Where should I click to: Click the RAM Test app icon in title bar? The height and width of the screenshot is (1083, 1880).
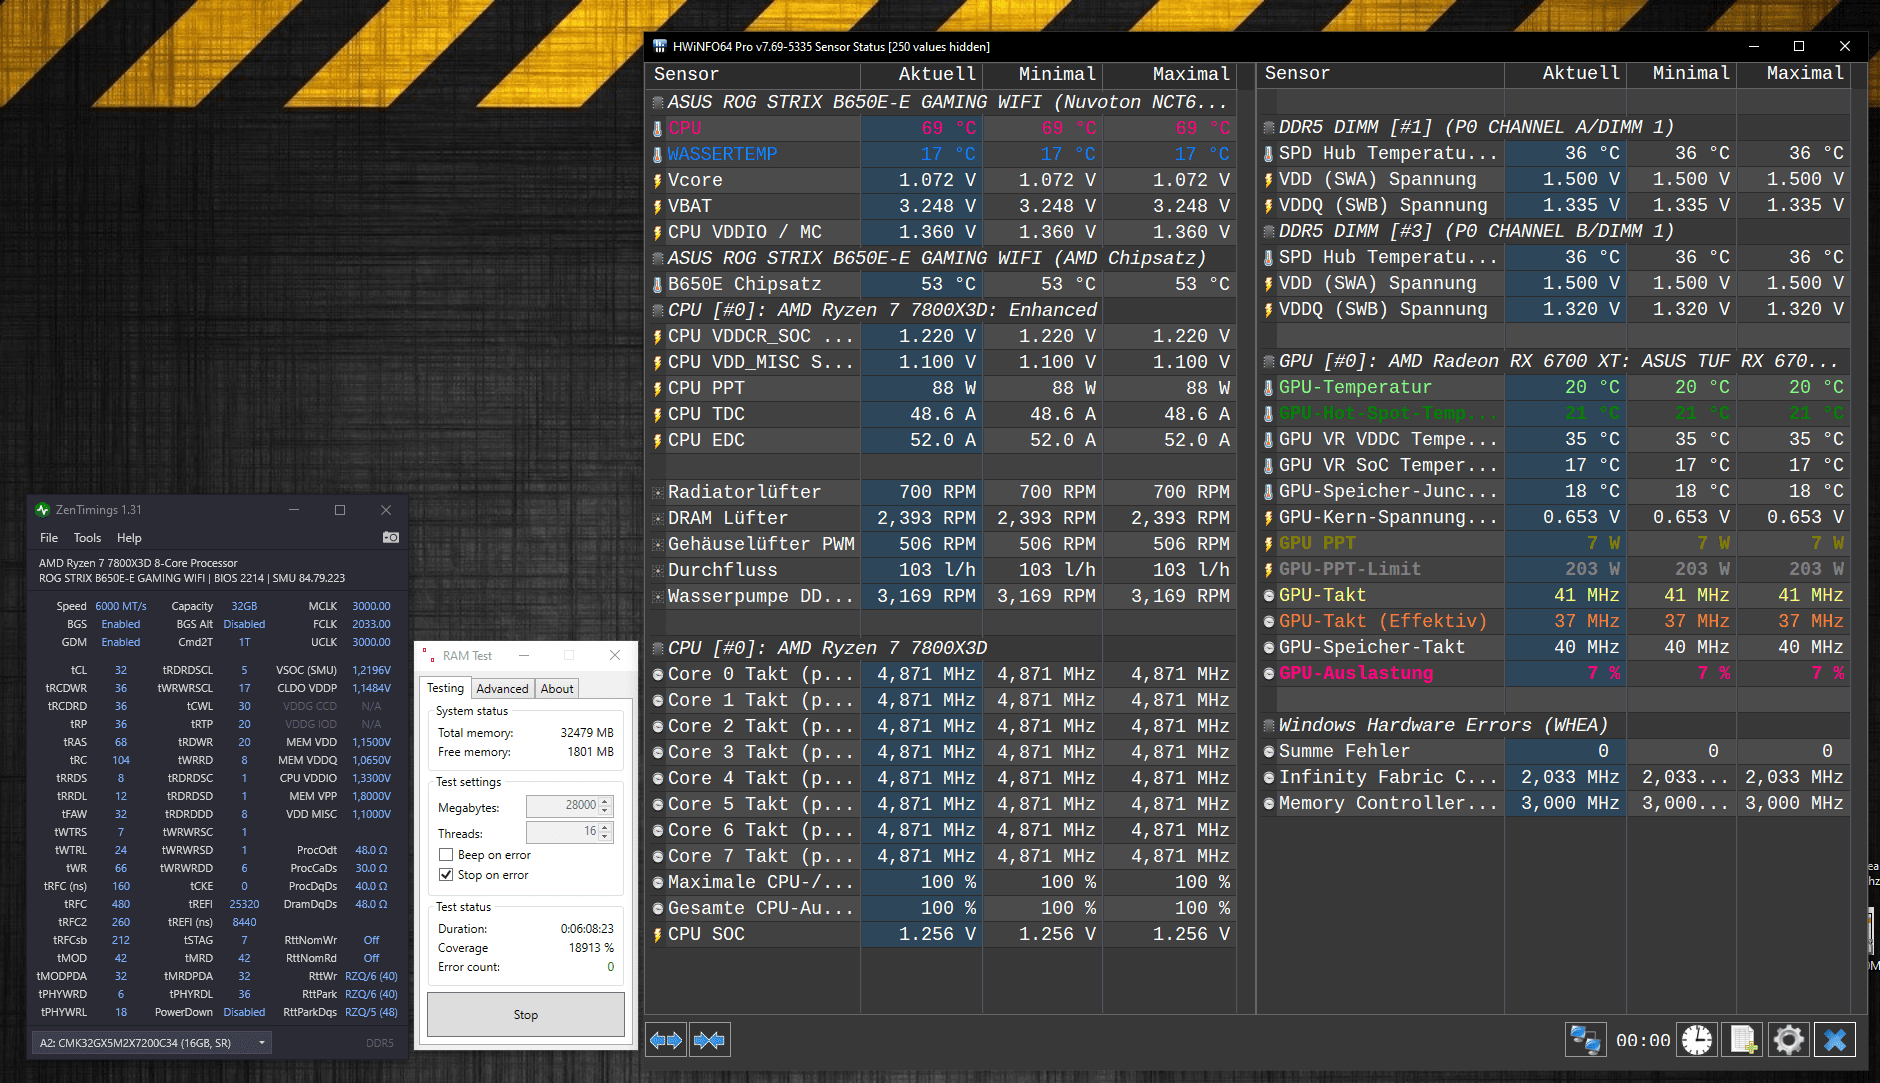tap(428, 656)
